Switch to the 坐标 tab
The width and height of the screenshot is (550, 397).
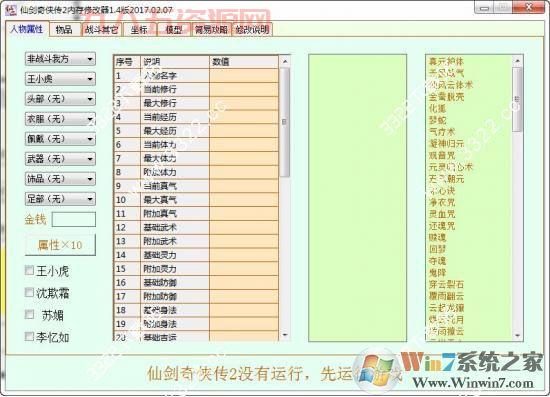(x=139, y=30)
